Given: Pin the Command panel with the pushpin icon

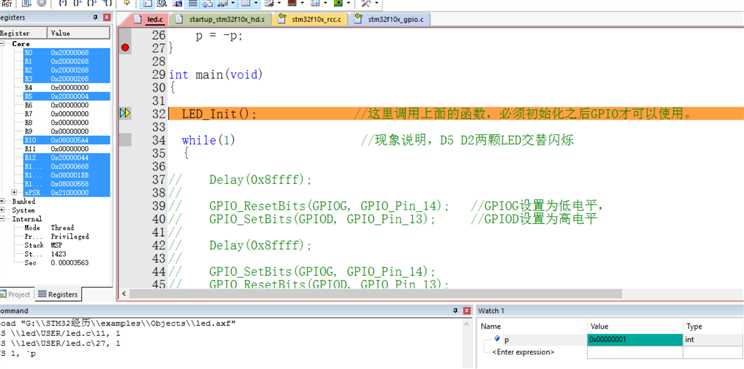Looking at the screenshot, I should click(x=456, y=311).
